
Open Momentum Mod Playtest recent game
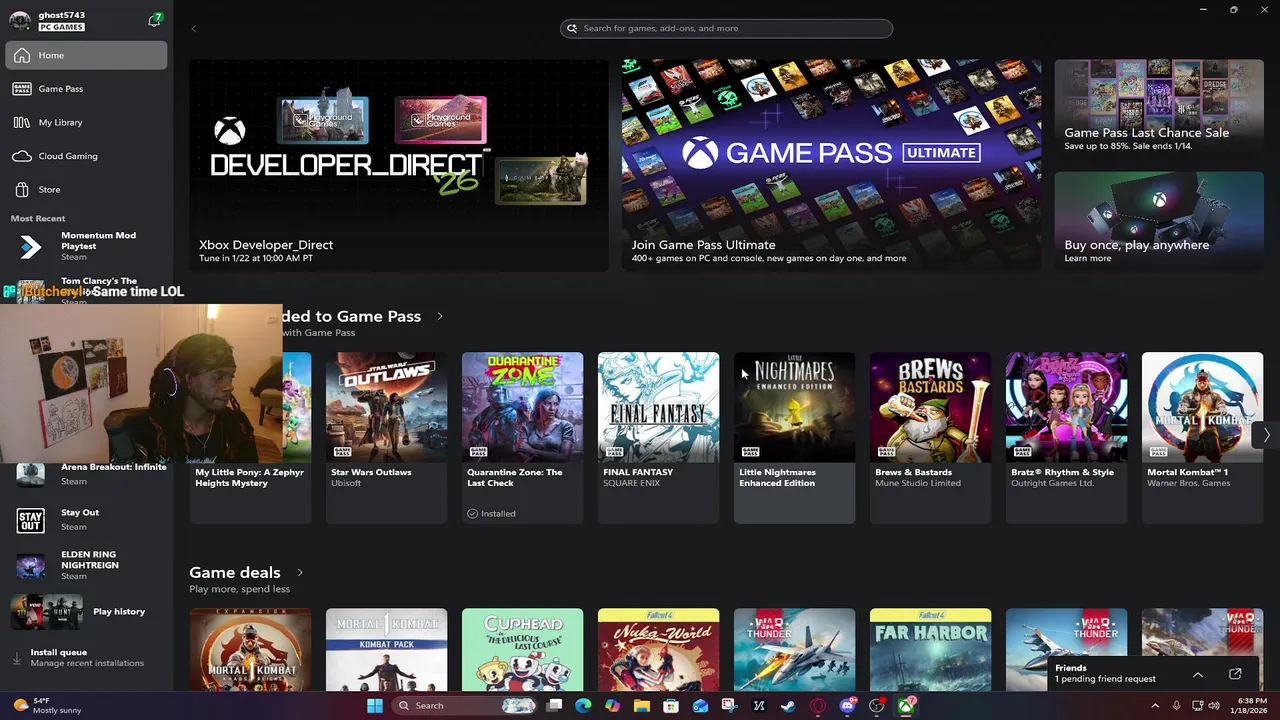[x=86, y=246]
